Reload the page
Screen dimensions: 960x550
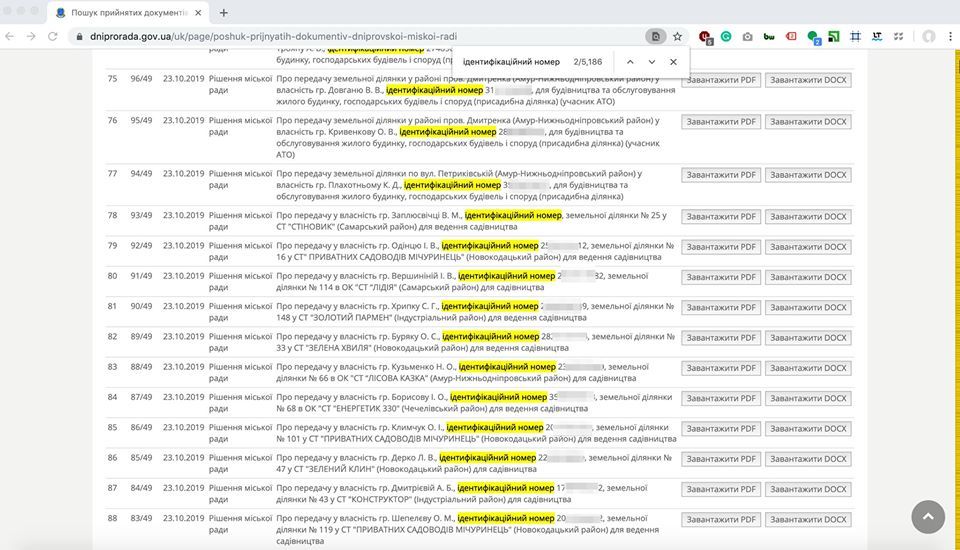click(54, 36)
